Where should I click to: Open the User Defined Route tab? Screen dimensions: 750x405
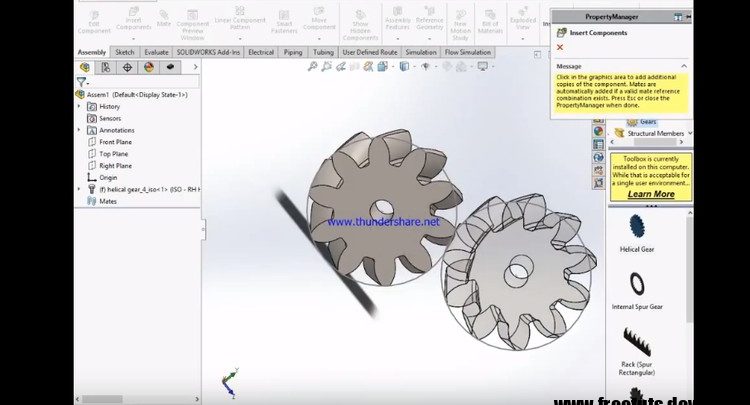370,52
